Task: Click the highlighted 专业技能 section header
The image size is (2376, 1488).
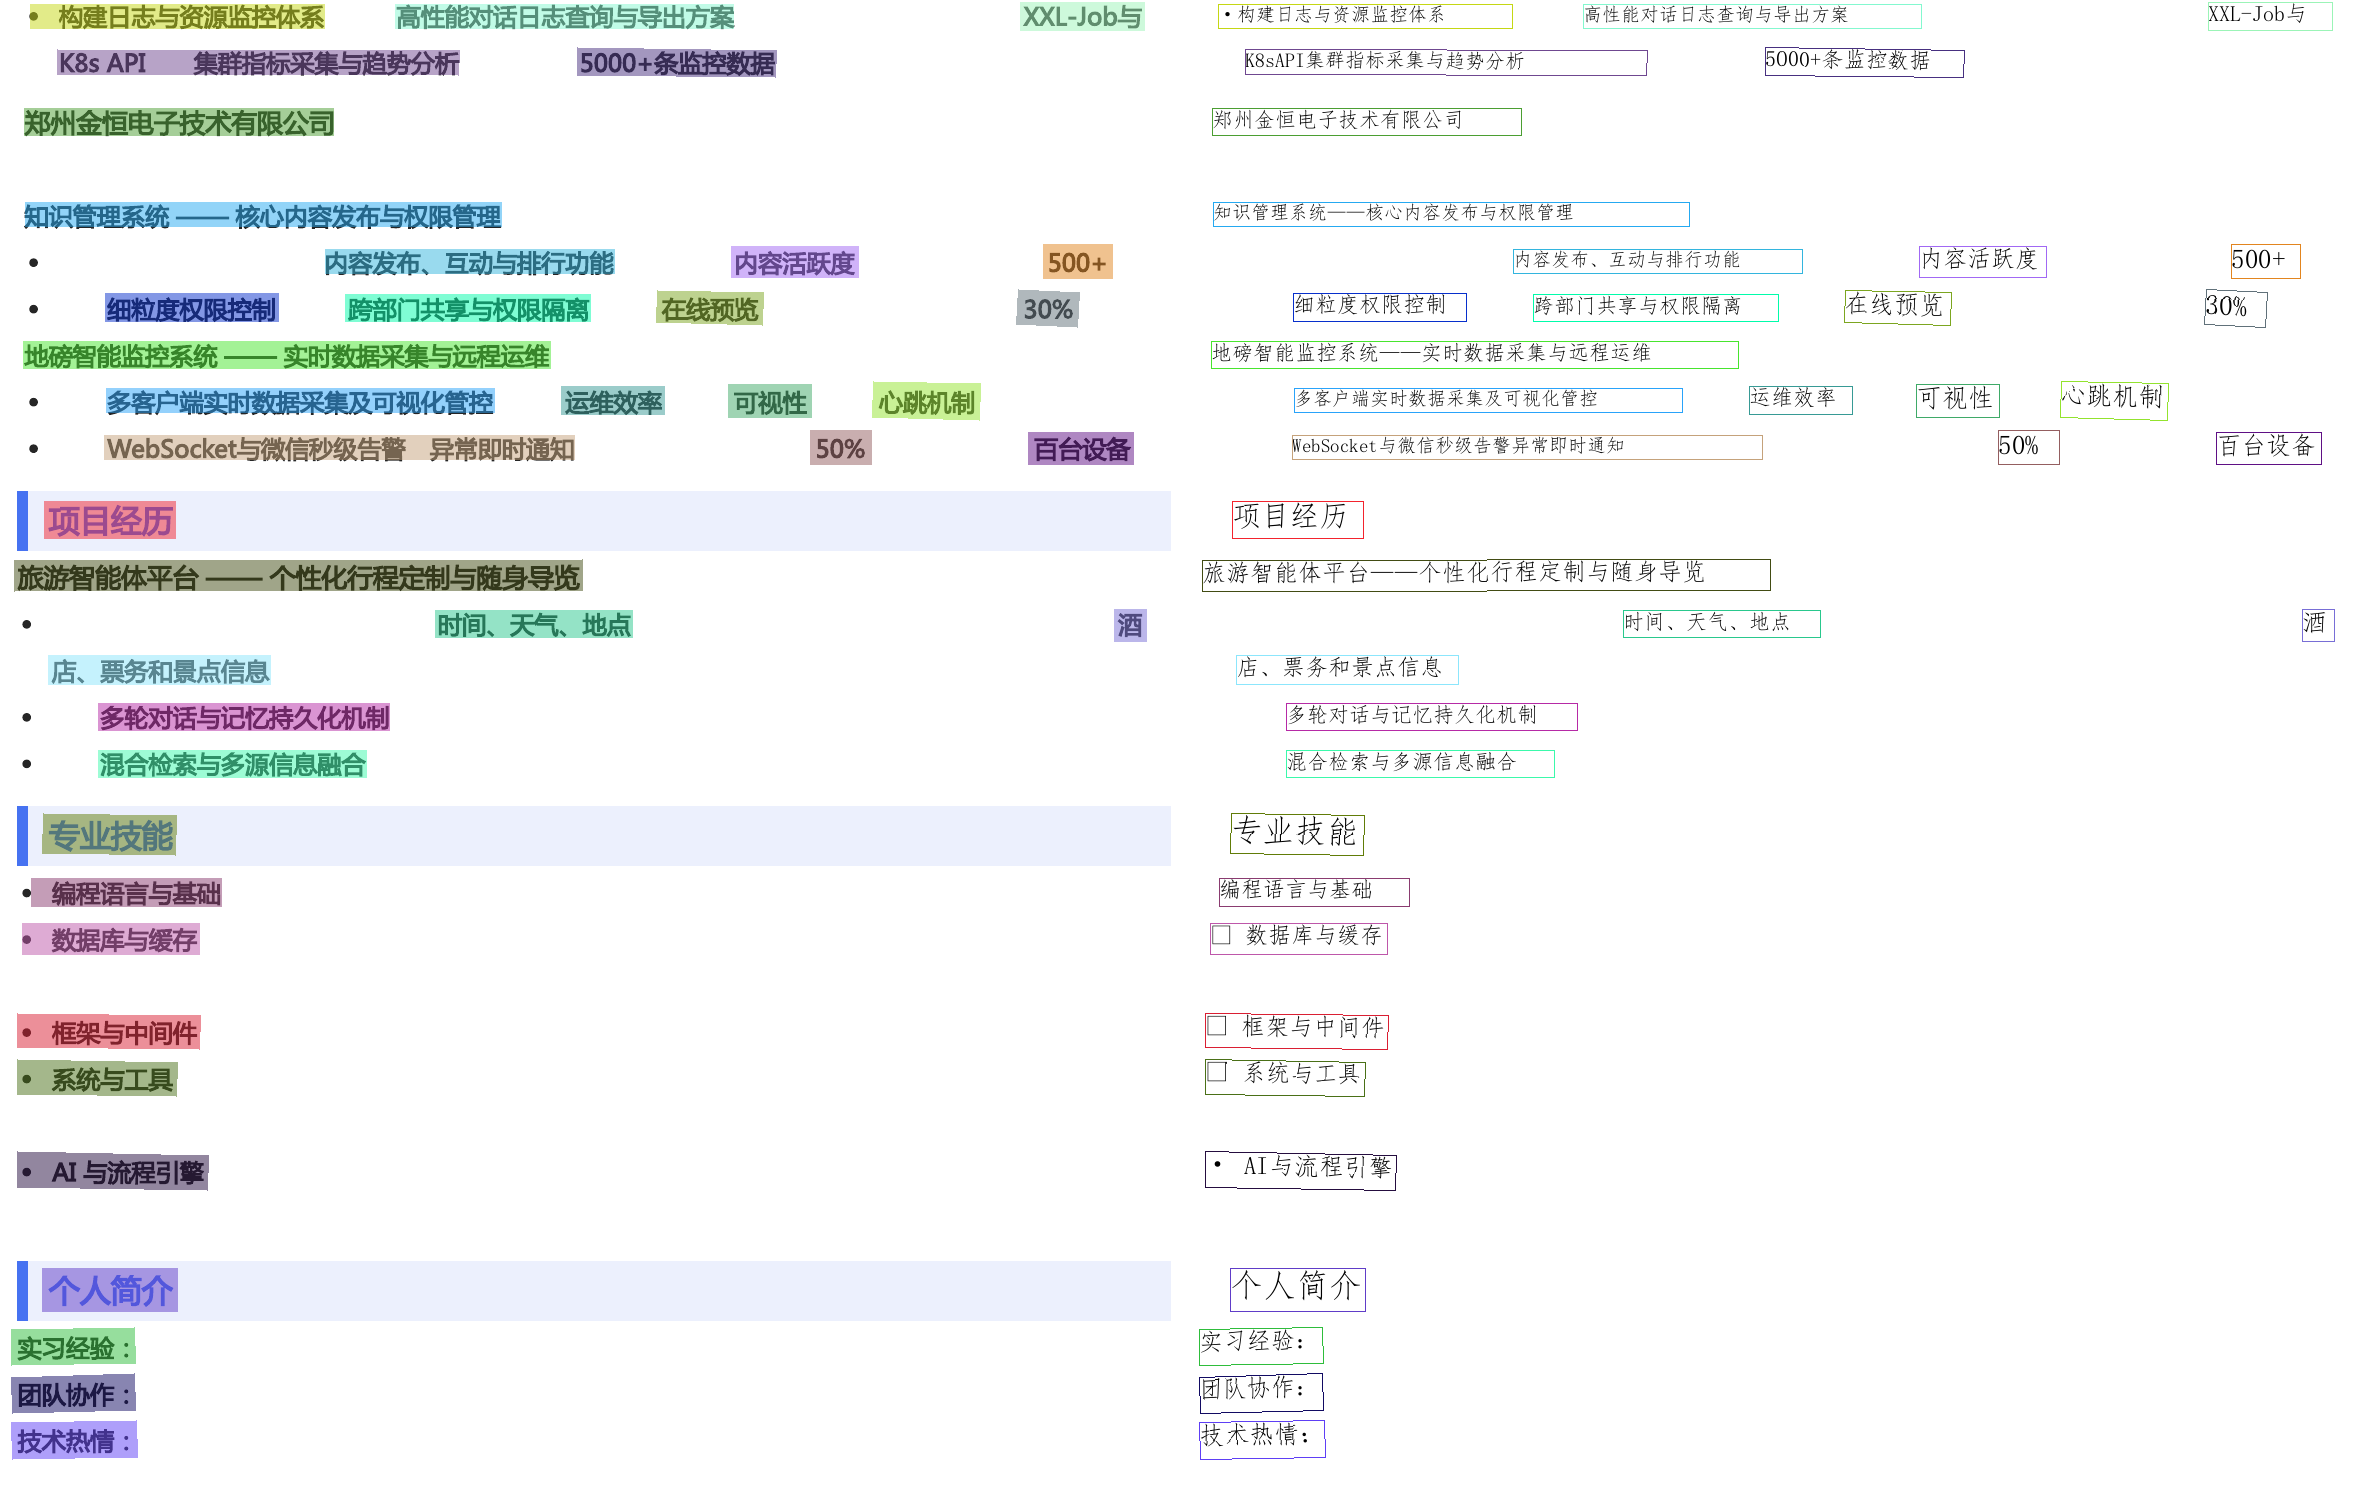Action: (110, 836)
